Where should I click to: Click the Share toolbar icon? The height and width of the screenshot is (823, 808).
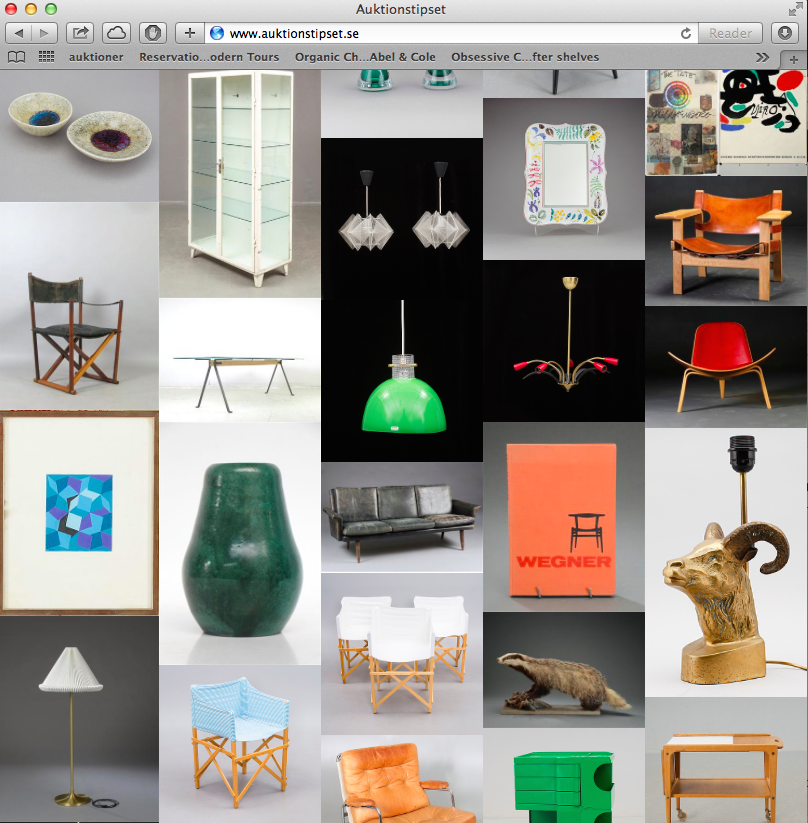click(81, 33)
